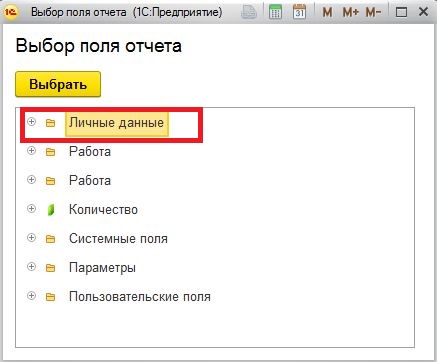The width and height of the screenshot is (437, 362).
Task: Click the M+ memory add button
Action: pyautogui.click(x=351, y=13)
